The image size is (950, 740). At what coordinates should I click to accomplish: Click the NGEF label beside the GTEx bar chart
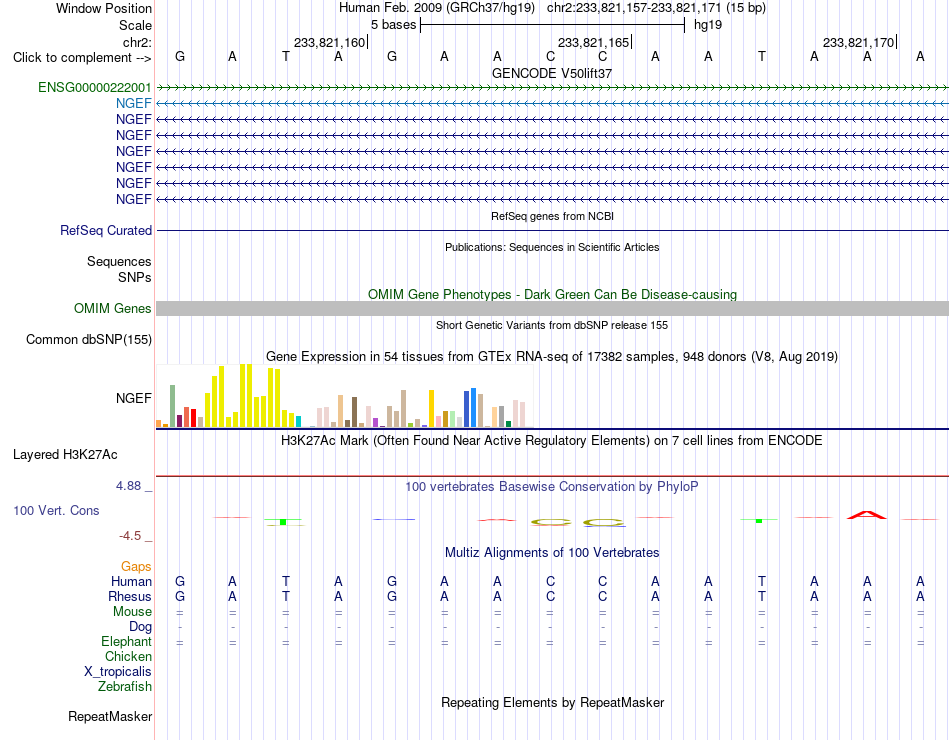click(133, 398)
